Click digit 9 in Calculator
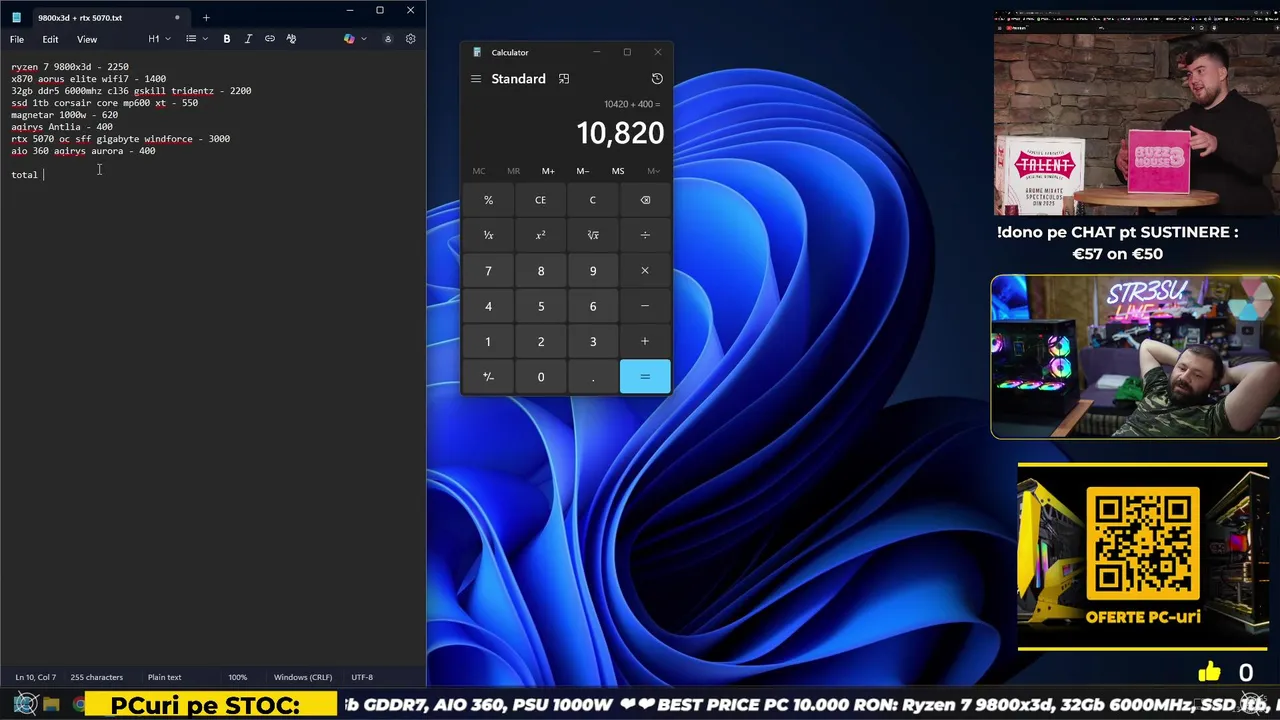This screenshot has height=720, width=1280. [593, 271]
